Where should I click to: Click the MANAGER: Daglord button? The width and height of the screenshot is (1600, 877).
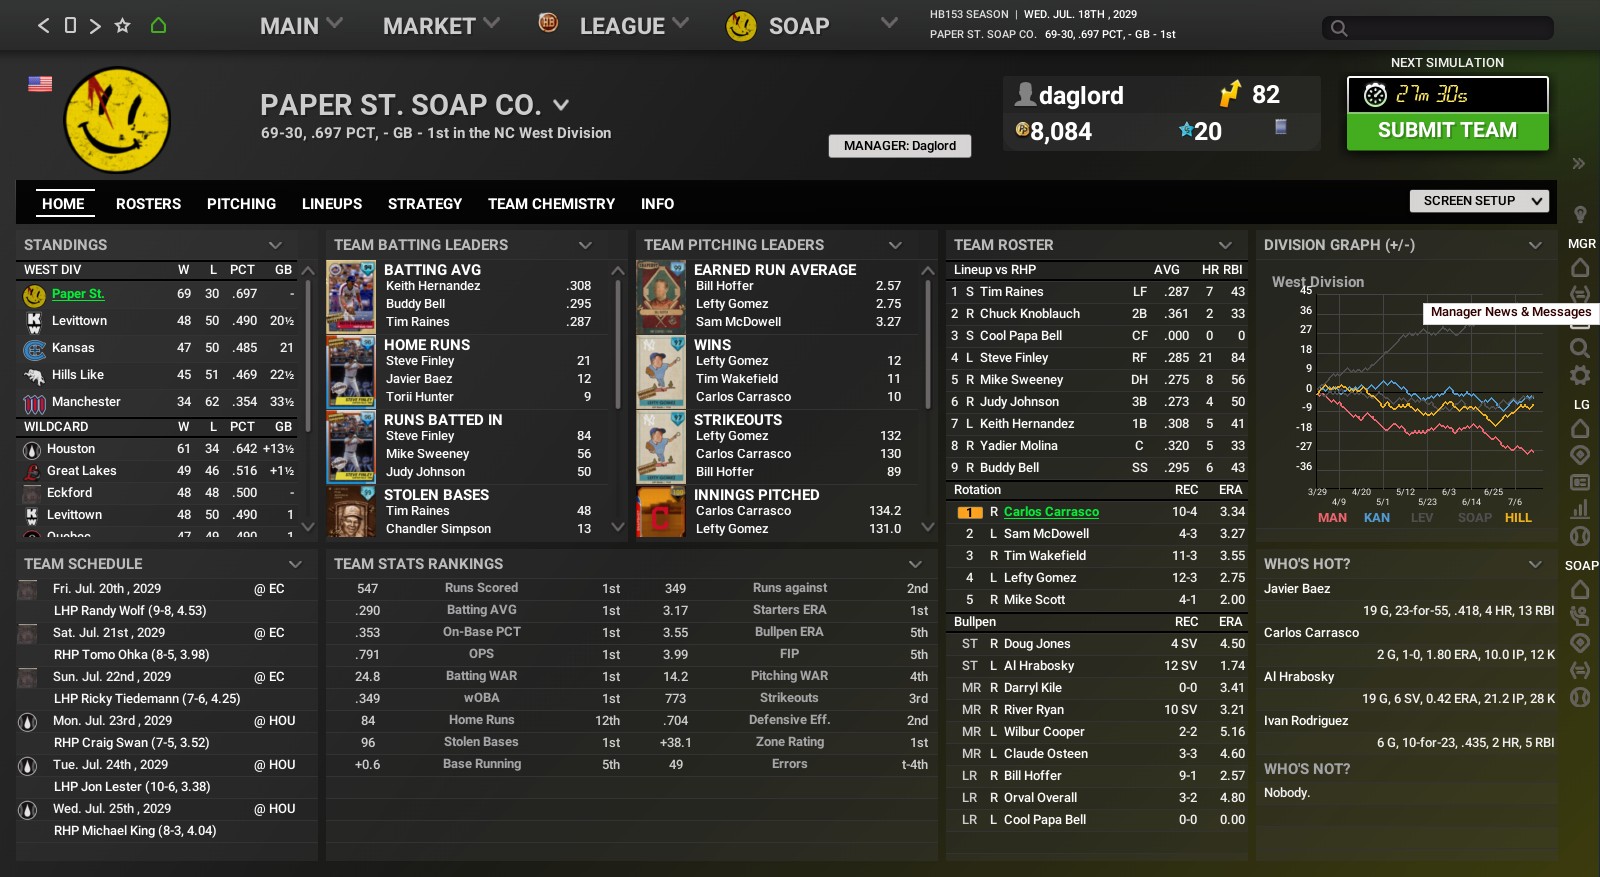tap(900, 146)
